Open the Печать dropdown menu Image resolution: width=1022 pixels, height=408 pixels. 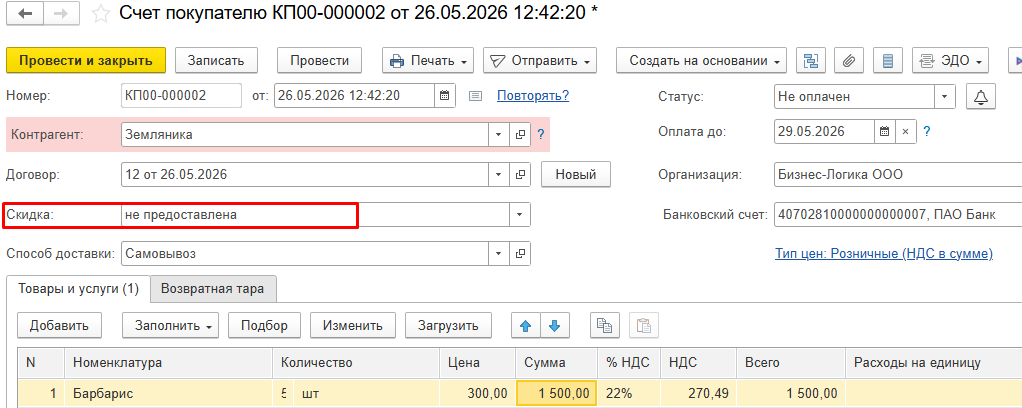click(428, 61)
